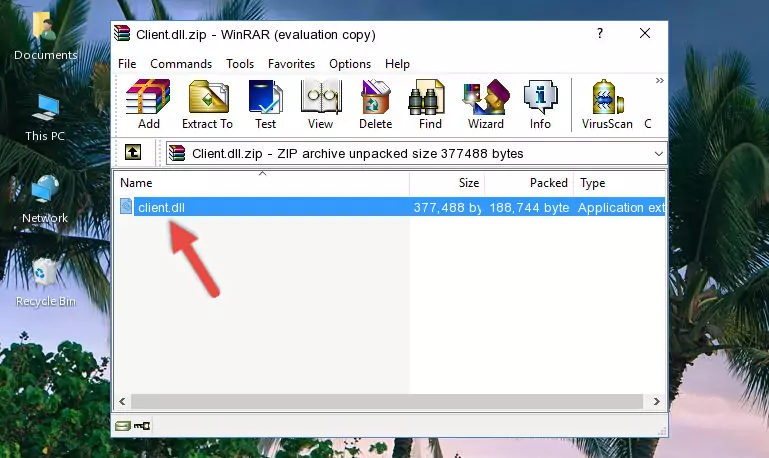The height and width of the screenshot is (458, 769).
Task: Select the This PC desktop icon
Action: [45, 118]
